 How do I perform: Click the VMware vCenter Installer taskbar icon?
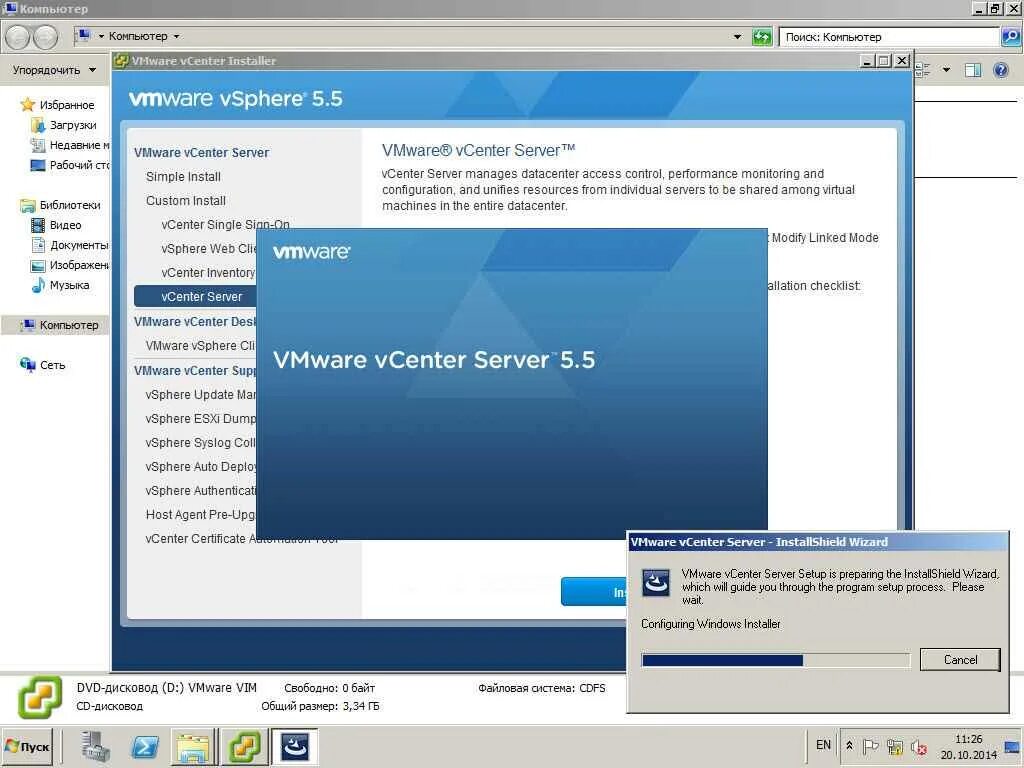click(x=244, y=746)
